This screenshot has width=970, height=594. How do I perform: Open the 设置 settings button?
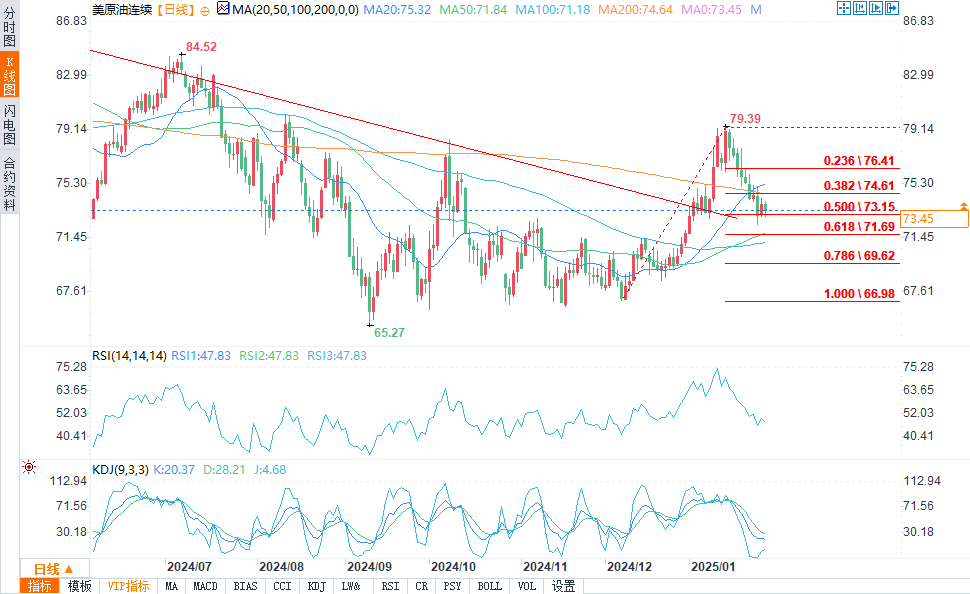pyautogui.click(x=564, y=586)
